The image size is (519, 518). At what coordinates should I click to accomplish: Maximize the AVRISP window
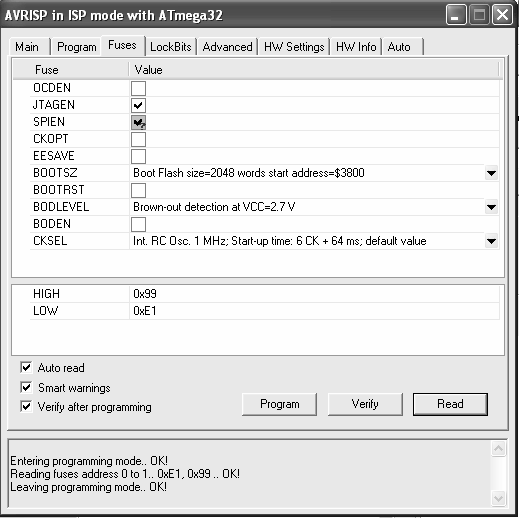479,15
